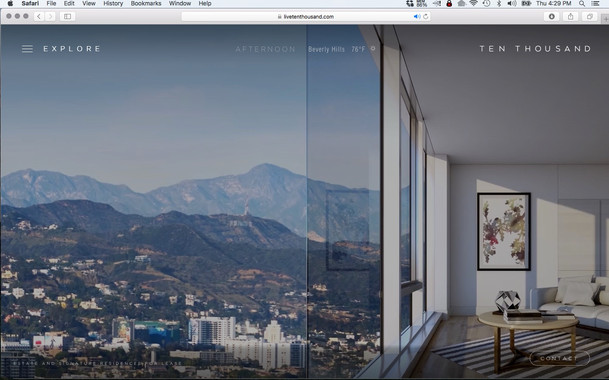Screen dimensions: 609x380
Task: Open the History menu
Action: click(x=113, y=3)
